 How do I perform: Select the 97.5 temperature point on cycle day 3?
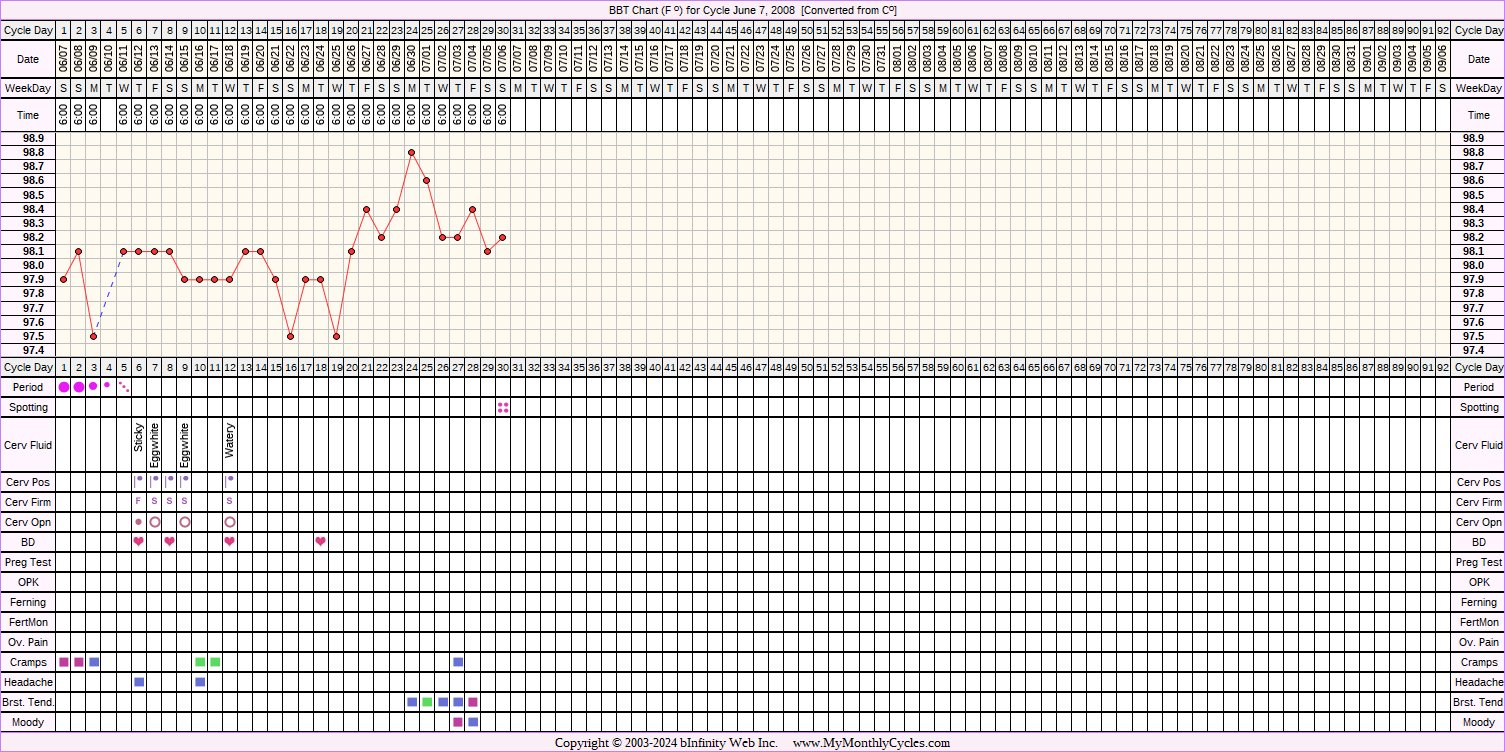point(93,336)
